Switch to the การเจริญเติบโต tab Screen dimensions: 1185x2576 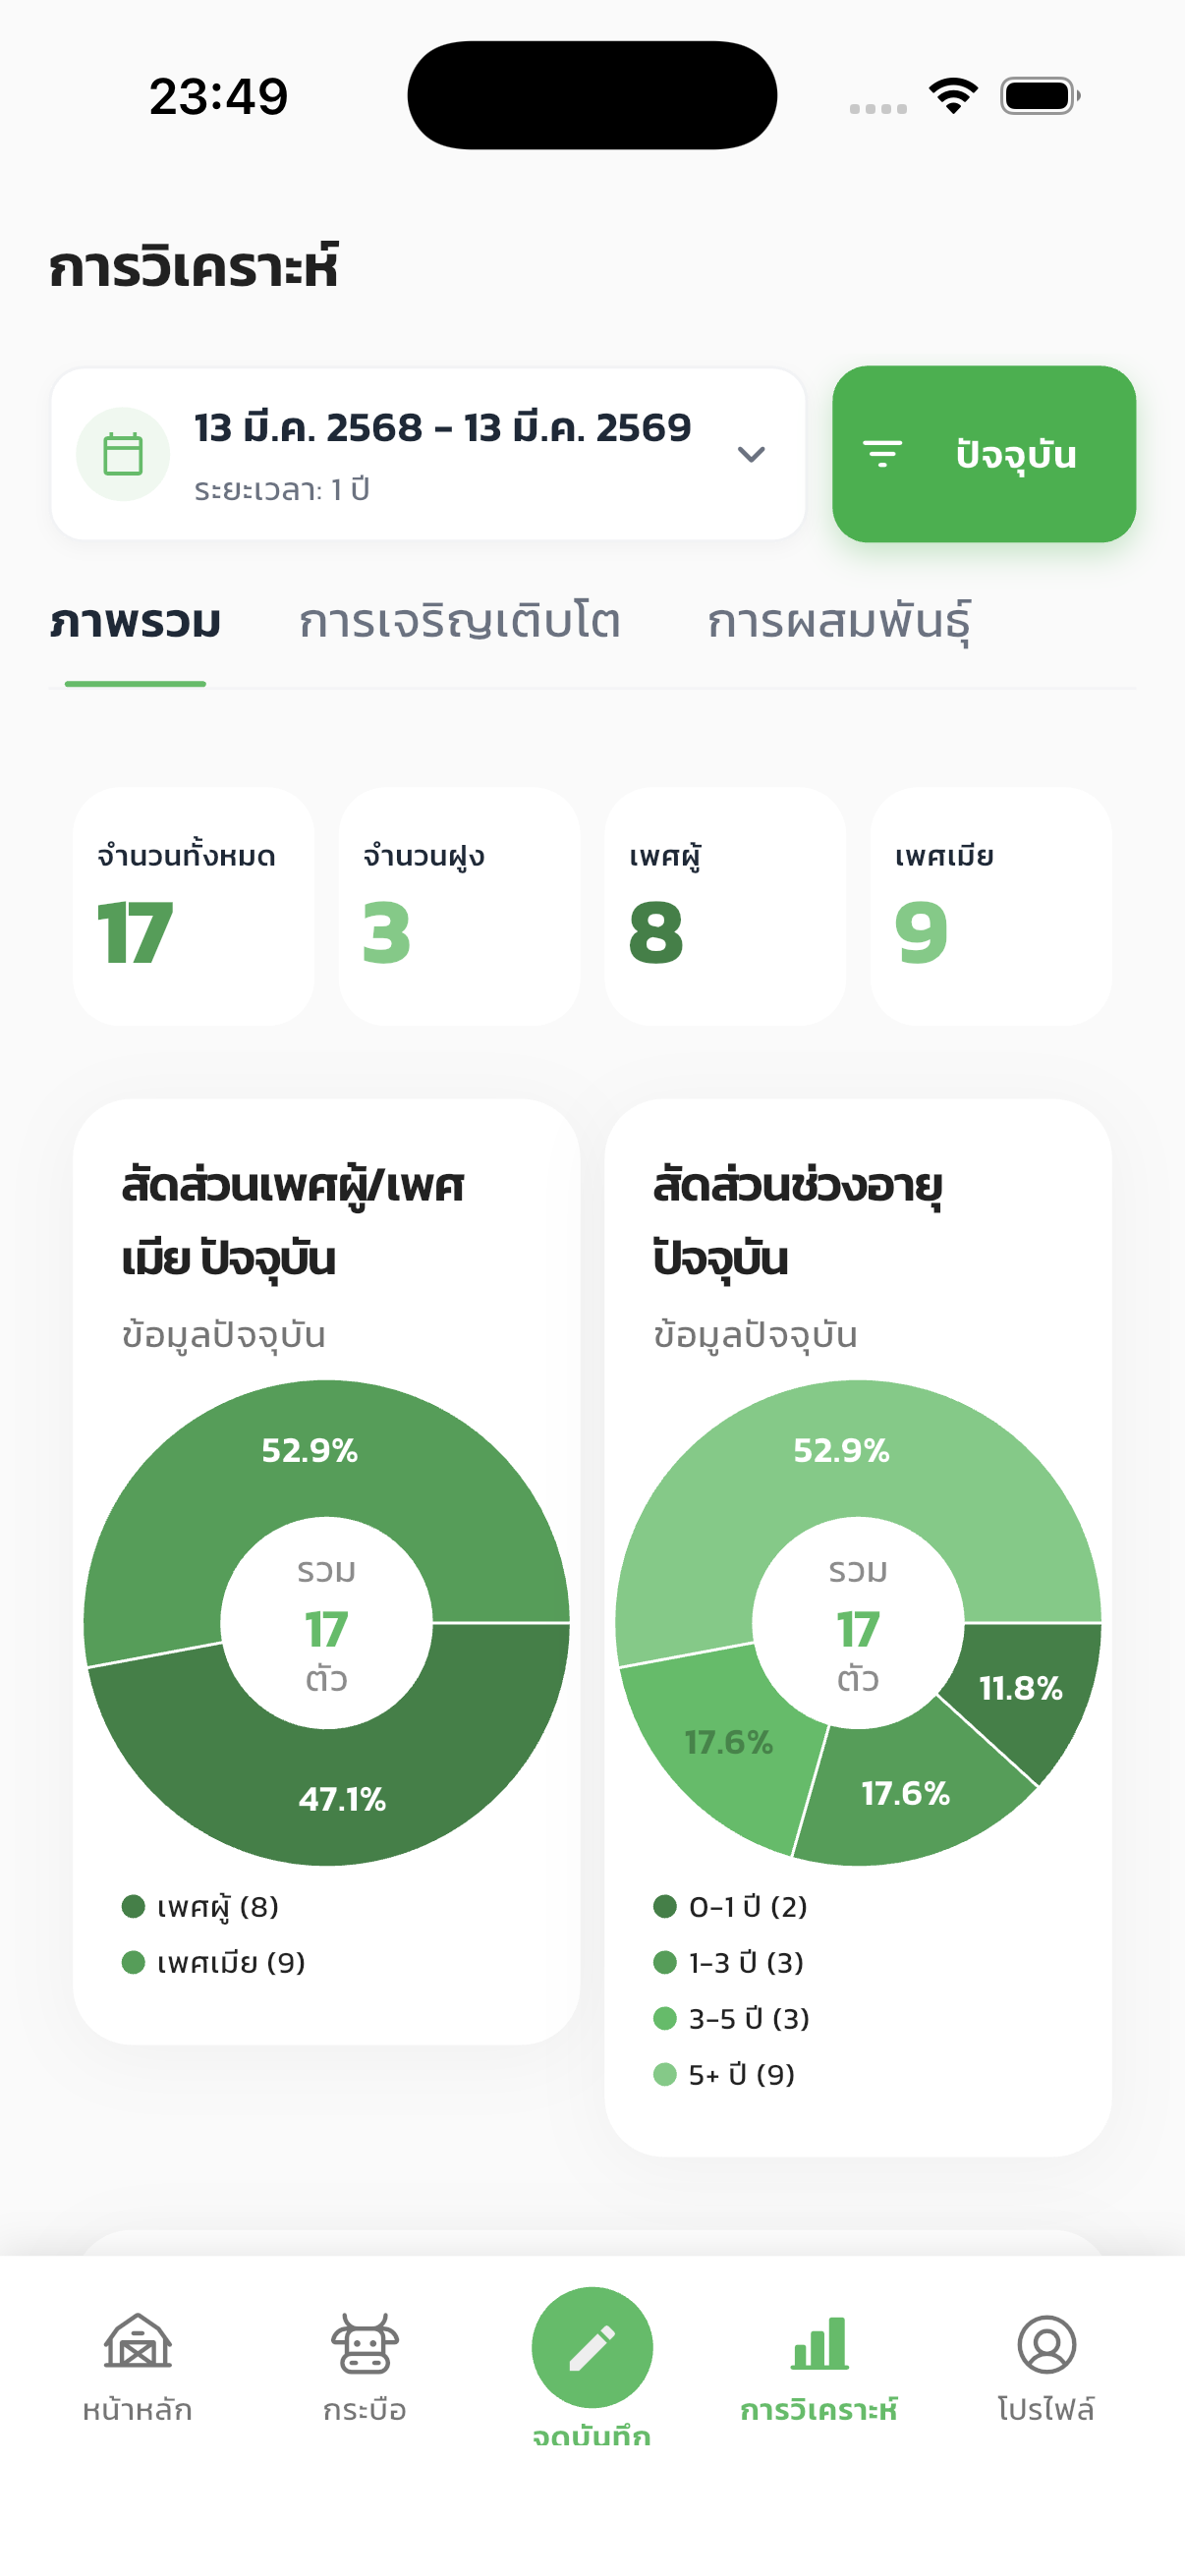click(460, 622)
